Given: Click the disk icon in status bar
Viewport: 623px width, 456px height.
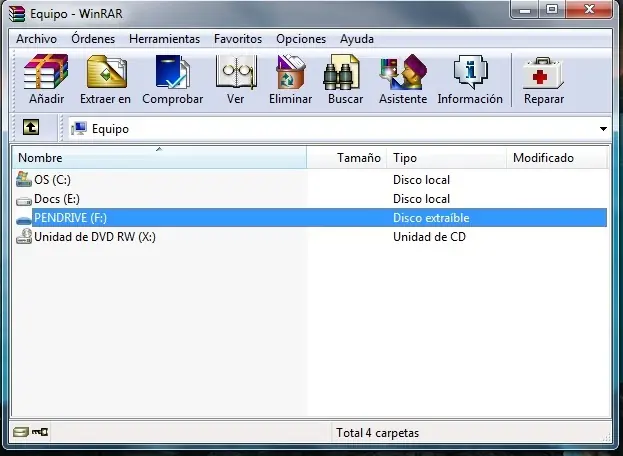Looking at the screenshot, I should 21,432.
